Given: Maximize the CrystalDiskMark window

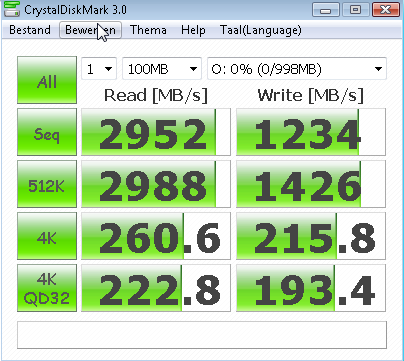Looking at the screenshot, I should pos(355,10).
